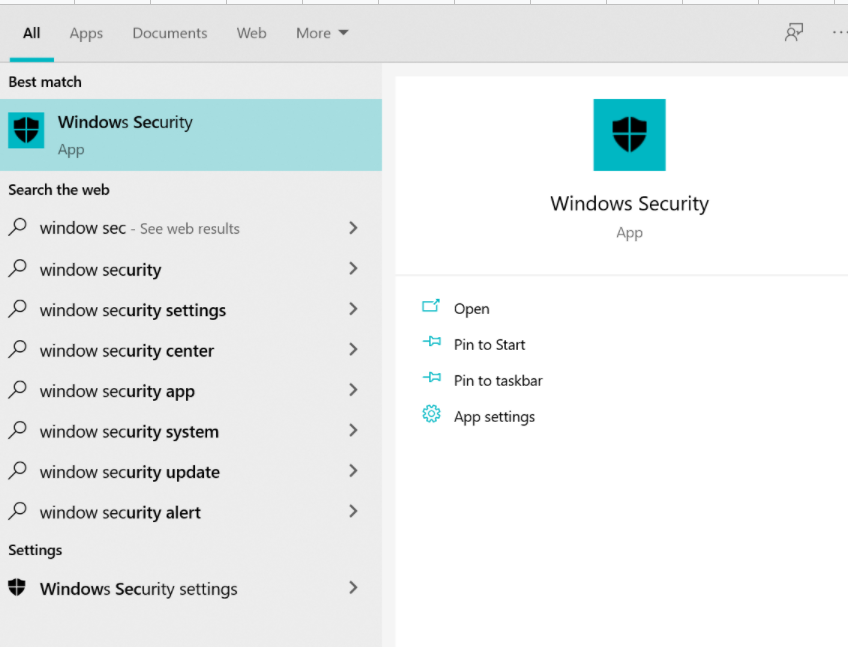Click the Windows Security shield icon in Best match
Image resolution: width=848 pixels, height=647 pixels.
point(27,131)
